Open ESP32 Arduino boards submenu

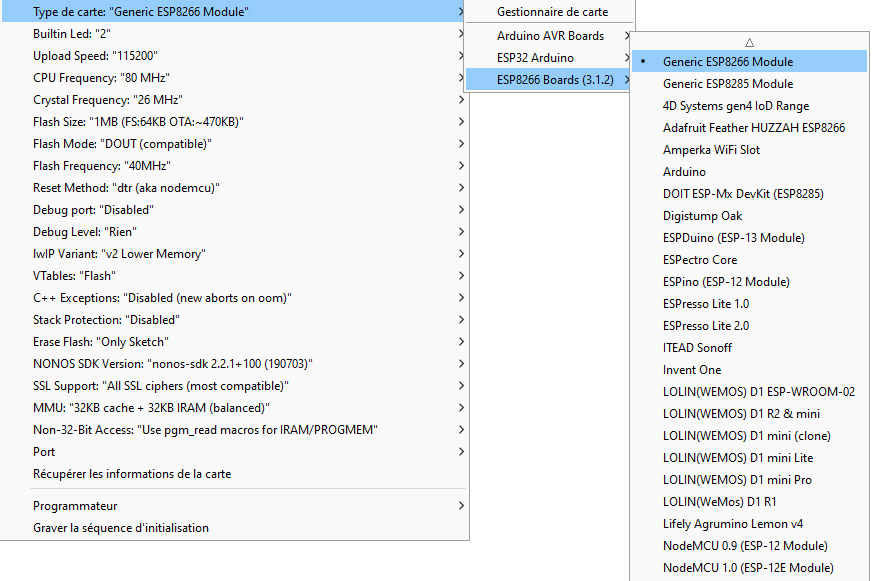[x=550, y=57]
